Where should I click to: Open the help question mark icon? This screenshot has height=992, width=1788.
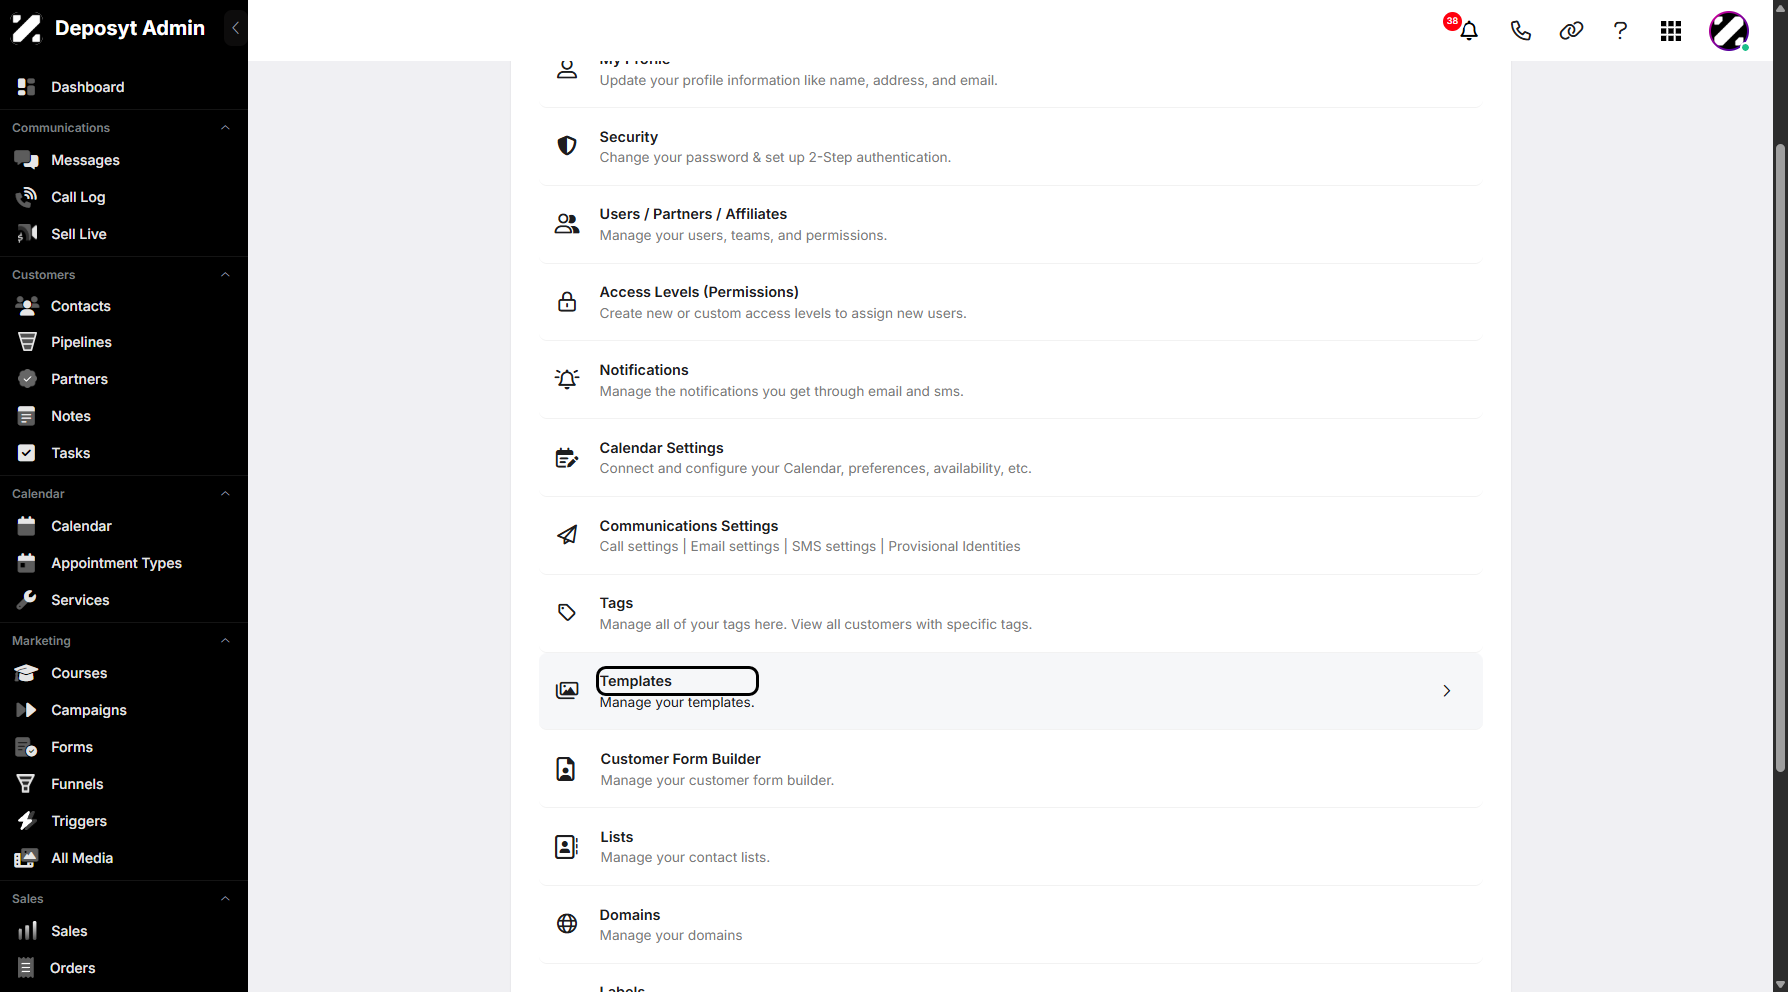[1620, 31]
